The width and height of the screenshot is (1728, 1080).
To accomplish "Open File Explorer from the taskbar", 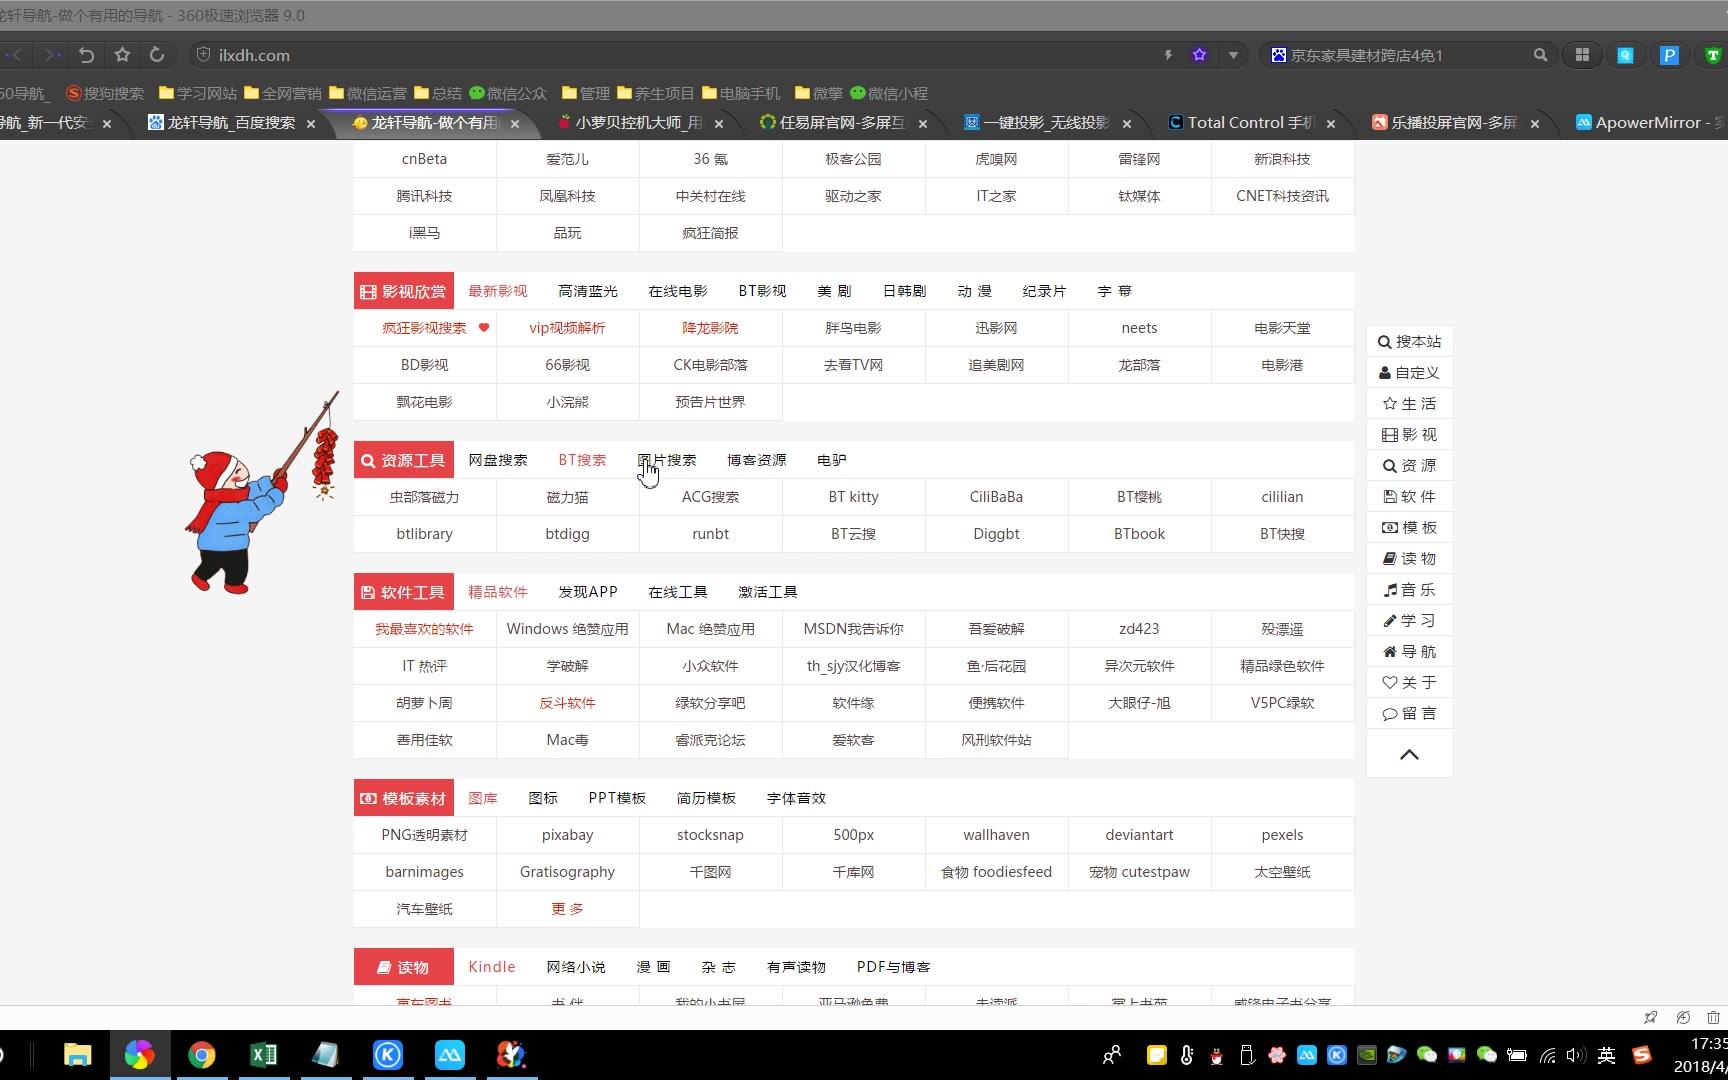I will [x=77, y=1055].
